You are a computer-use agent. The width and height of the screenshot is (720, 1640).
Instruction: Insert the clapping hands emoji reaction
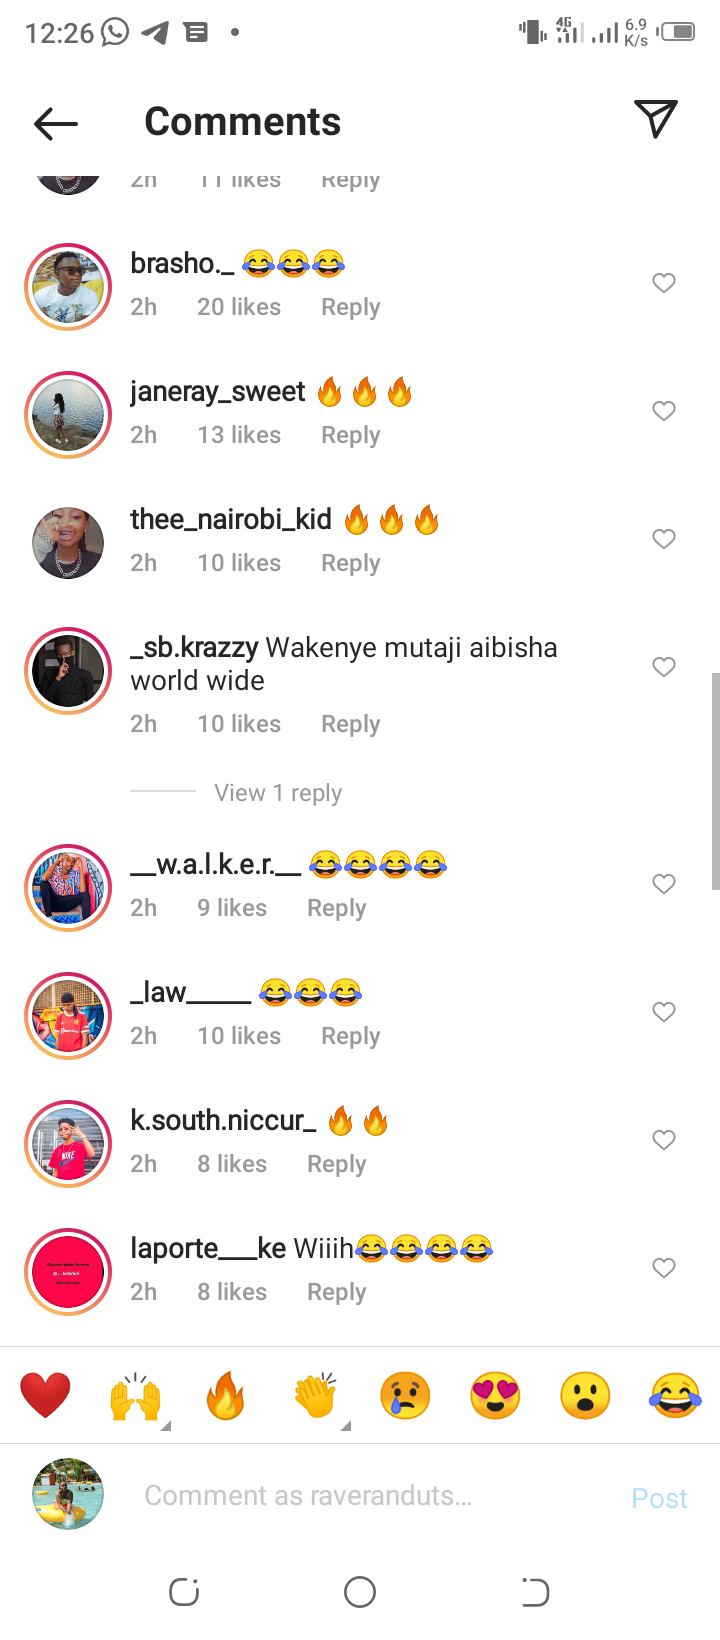point(315,1396)
